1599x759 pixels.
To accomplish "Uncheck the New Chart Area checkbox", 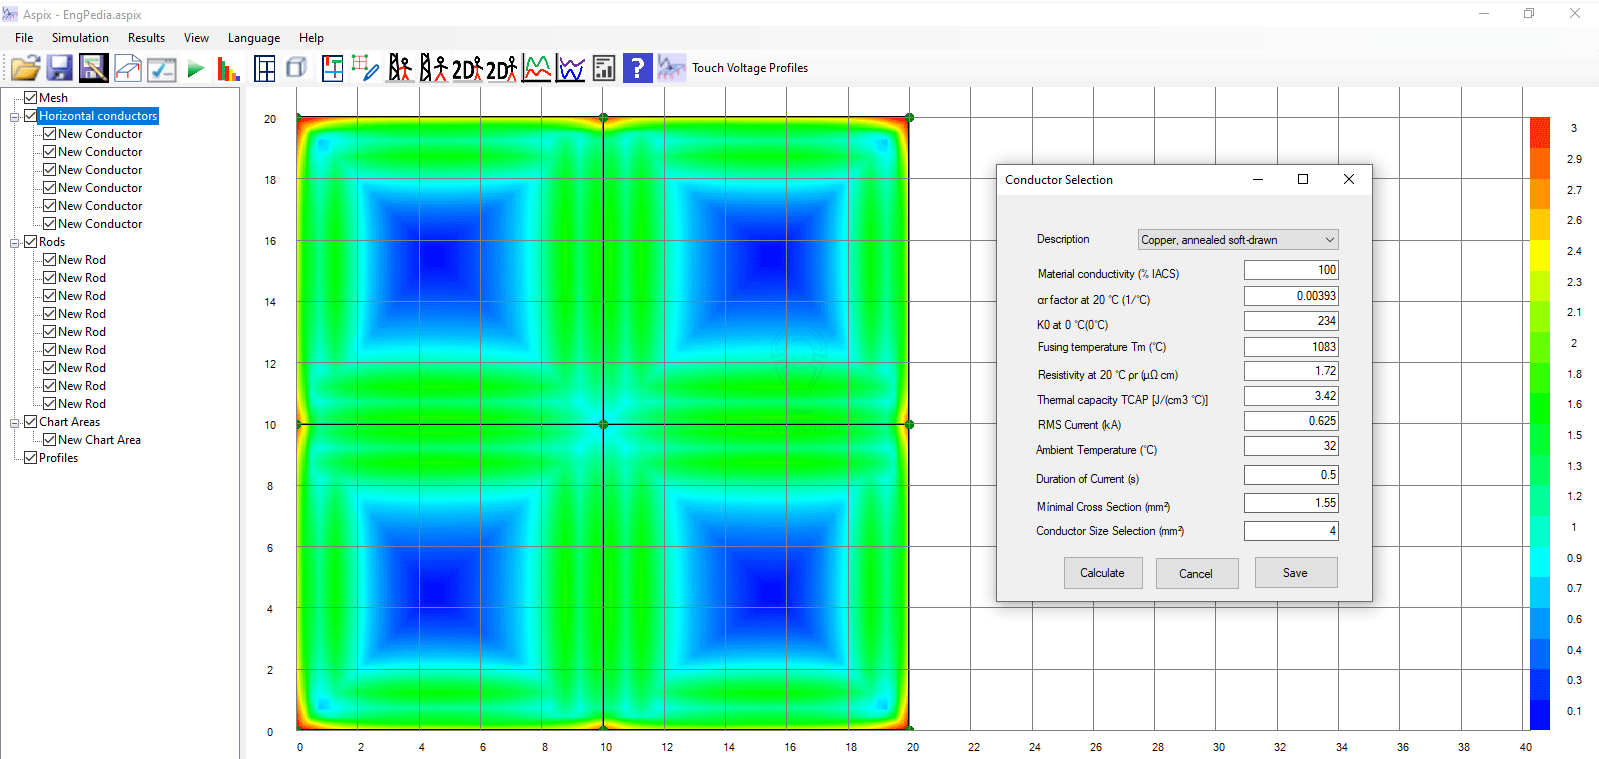I will [x=49, y=440].
